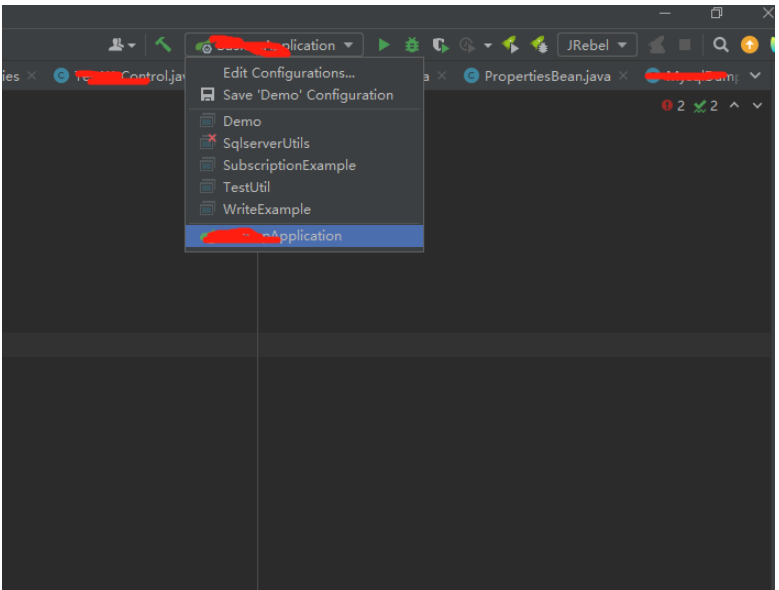Select the Demo run configuration

coord(304,121)
